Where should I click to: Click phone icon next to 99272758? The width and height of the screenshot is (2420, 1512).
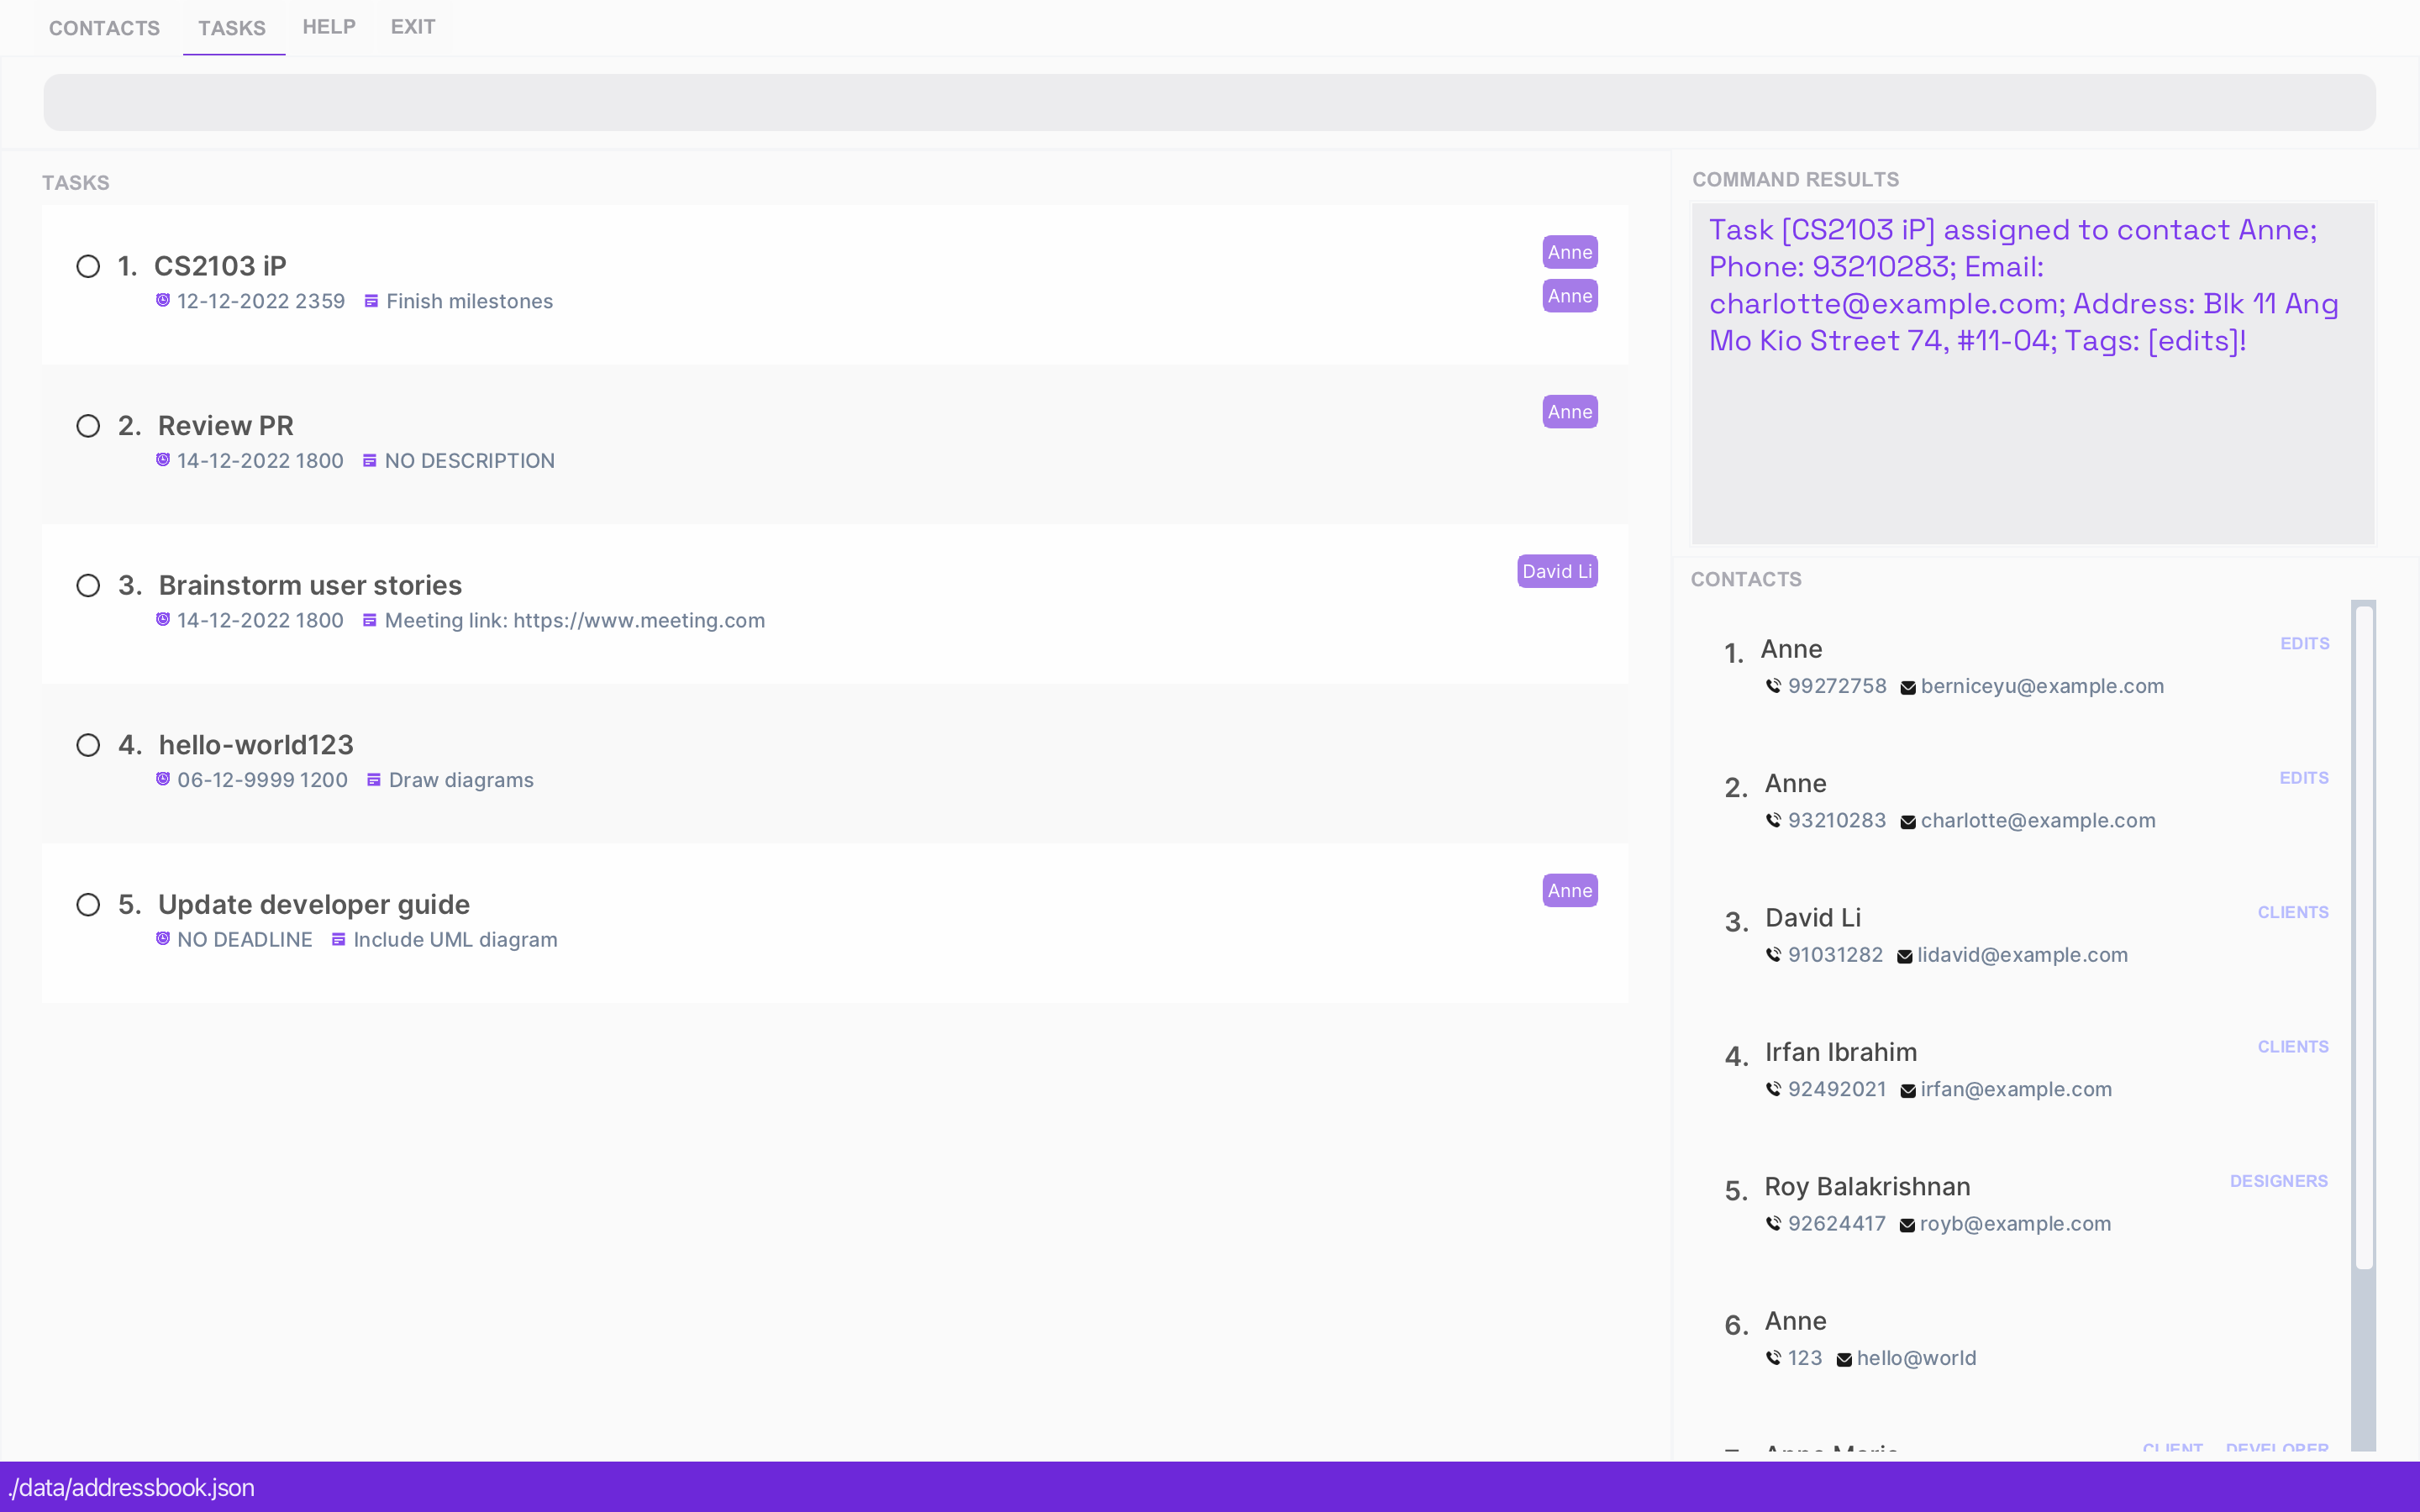(1773, 686)
